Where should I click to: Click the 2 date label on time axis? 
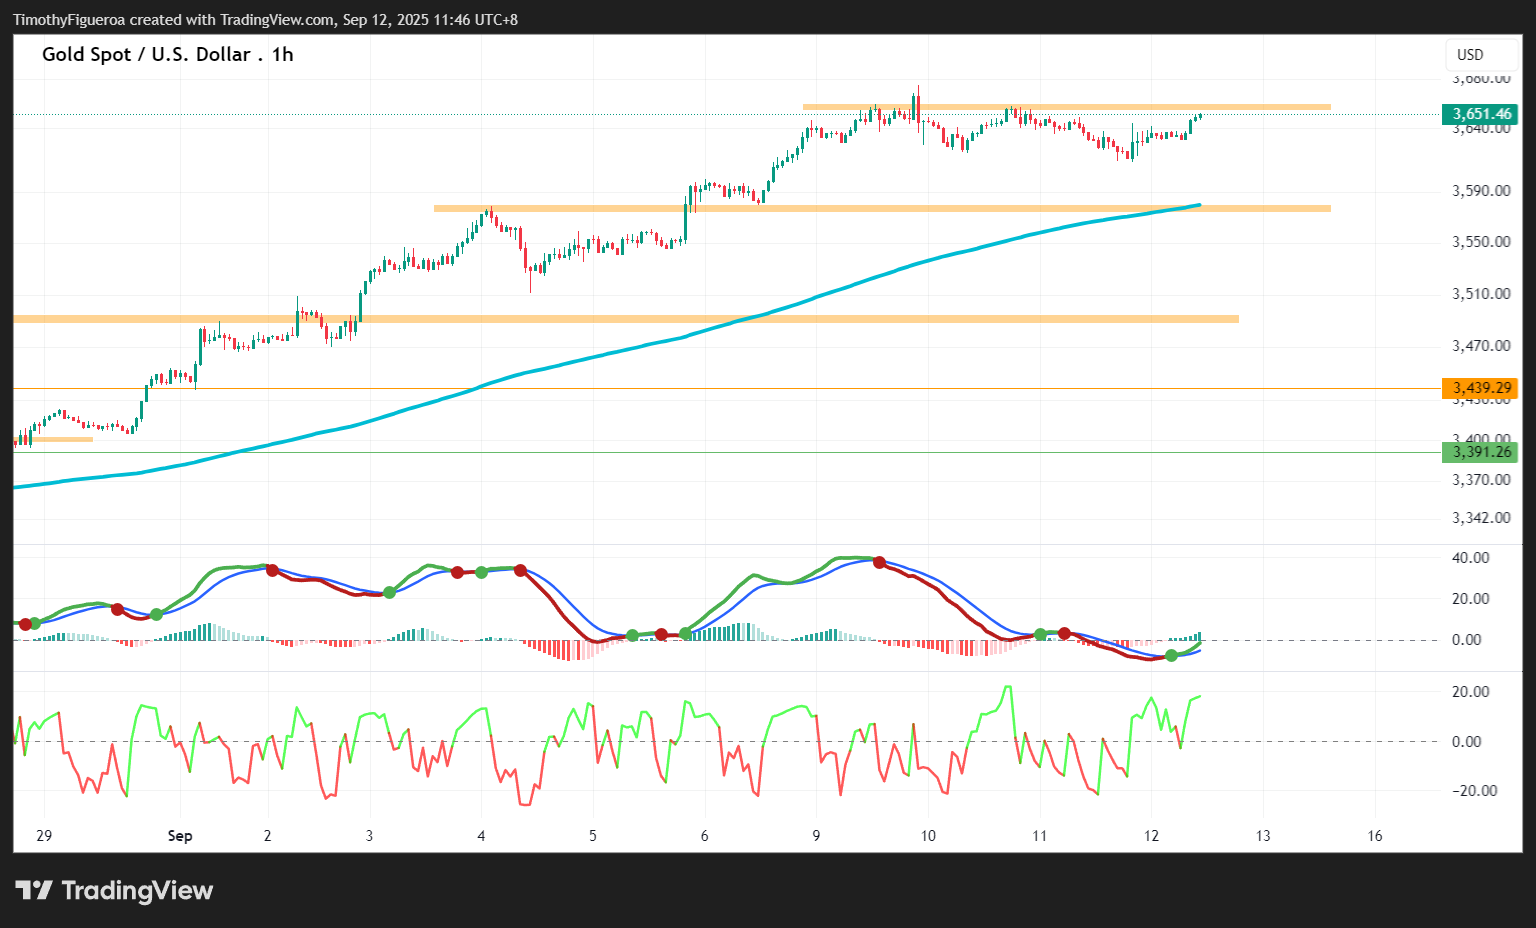pyautogui.click(x=267, y=836)
